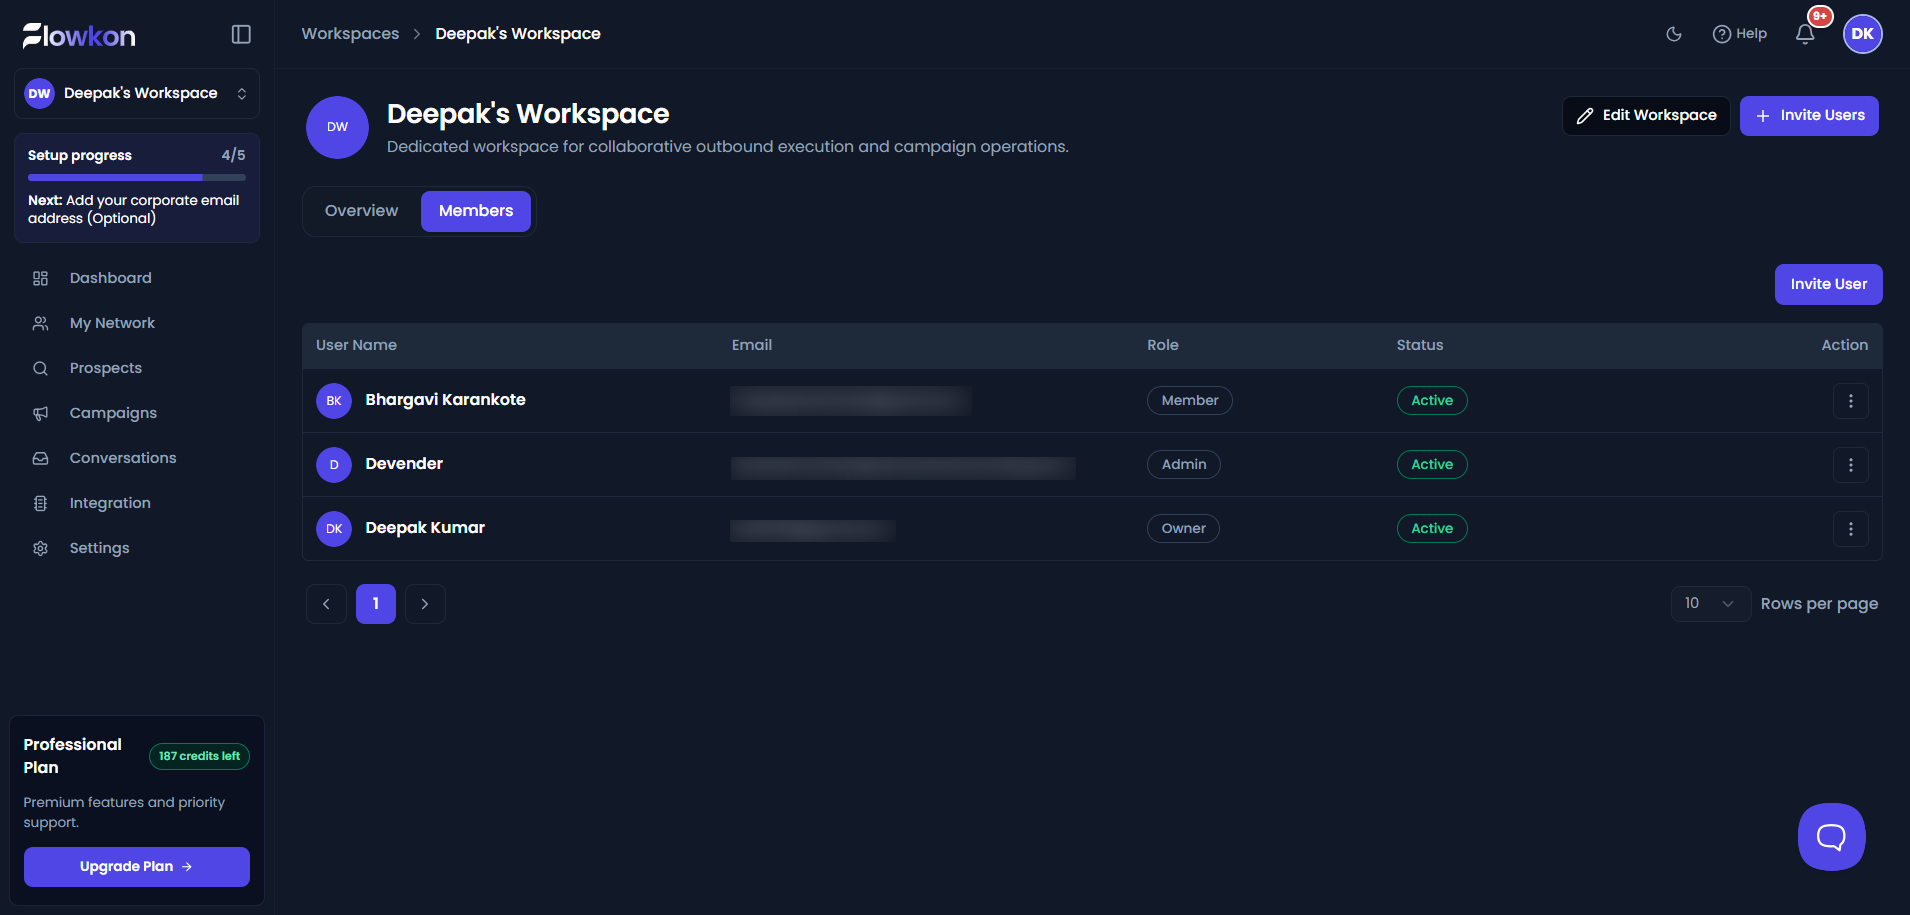The width and height of the screenshot is (1910, 915).
Task: Click the setup progress bar
Action: tap(137, 177)
